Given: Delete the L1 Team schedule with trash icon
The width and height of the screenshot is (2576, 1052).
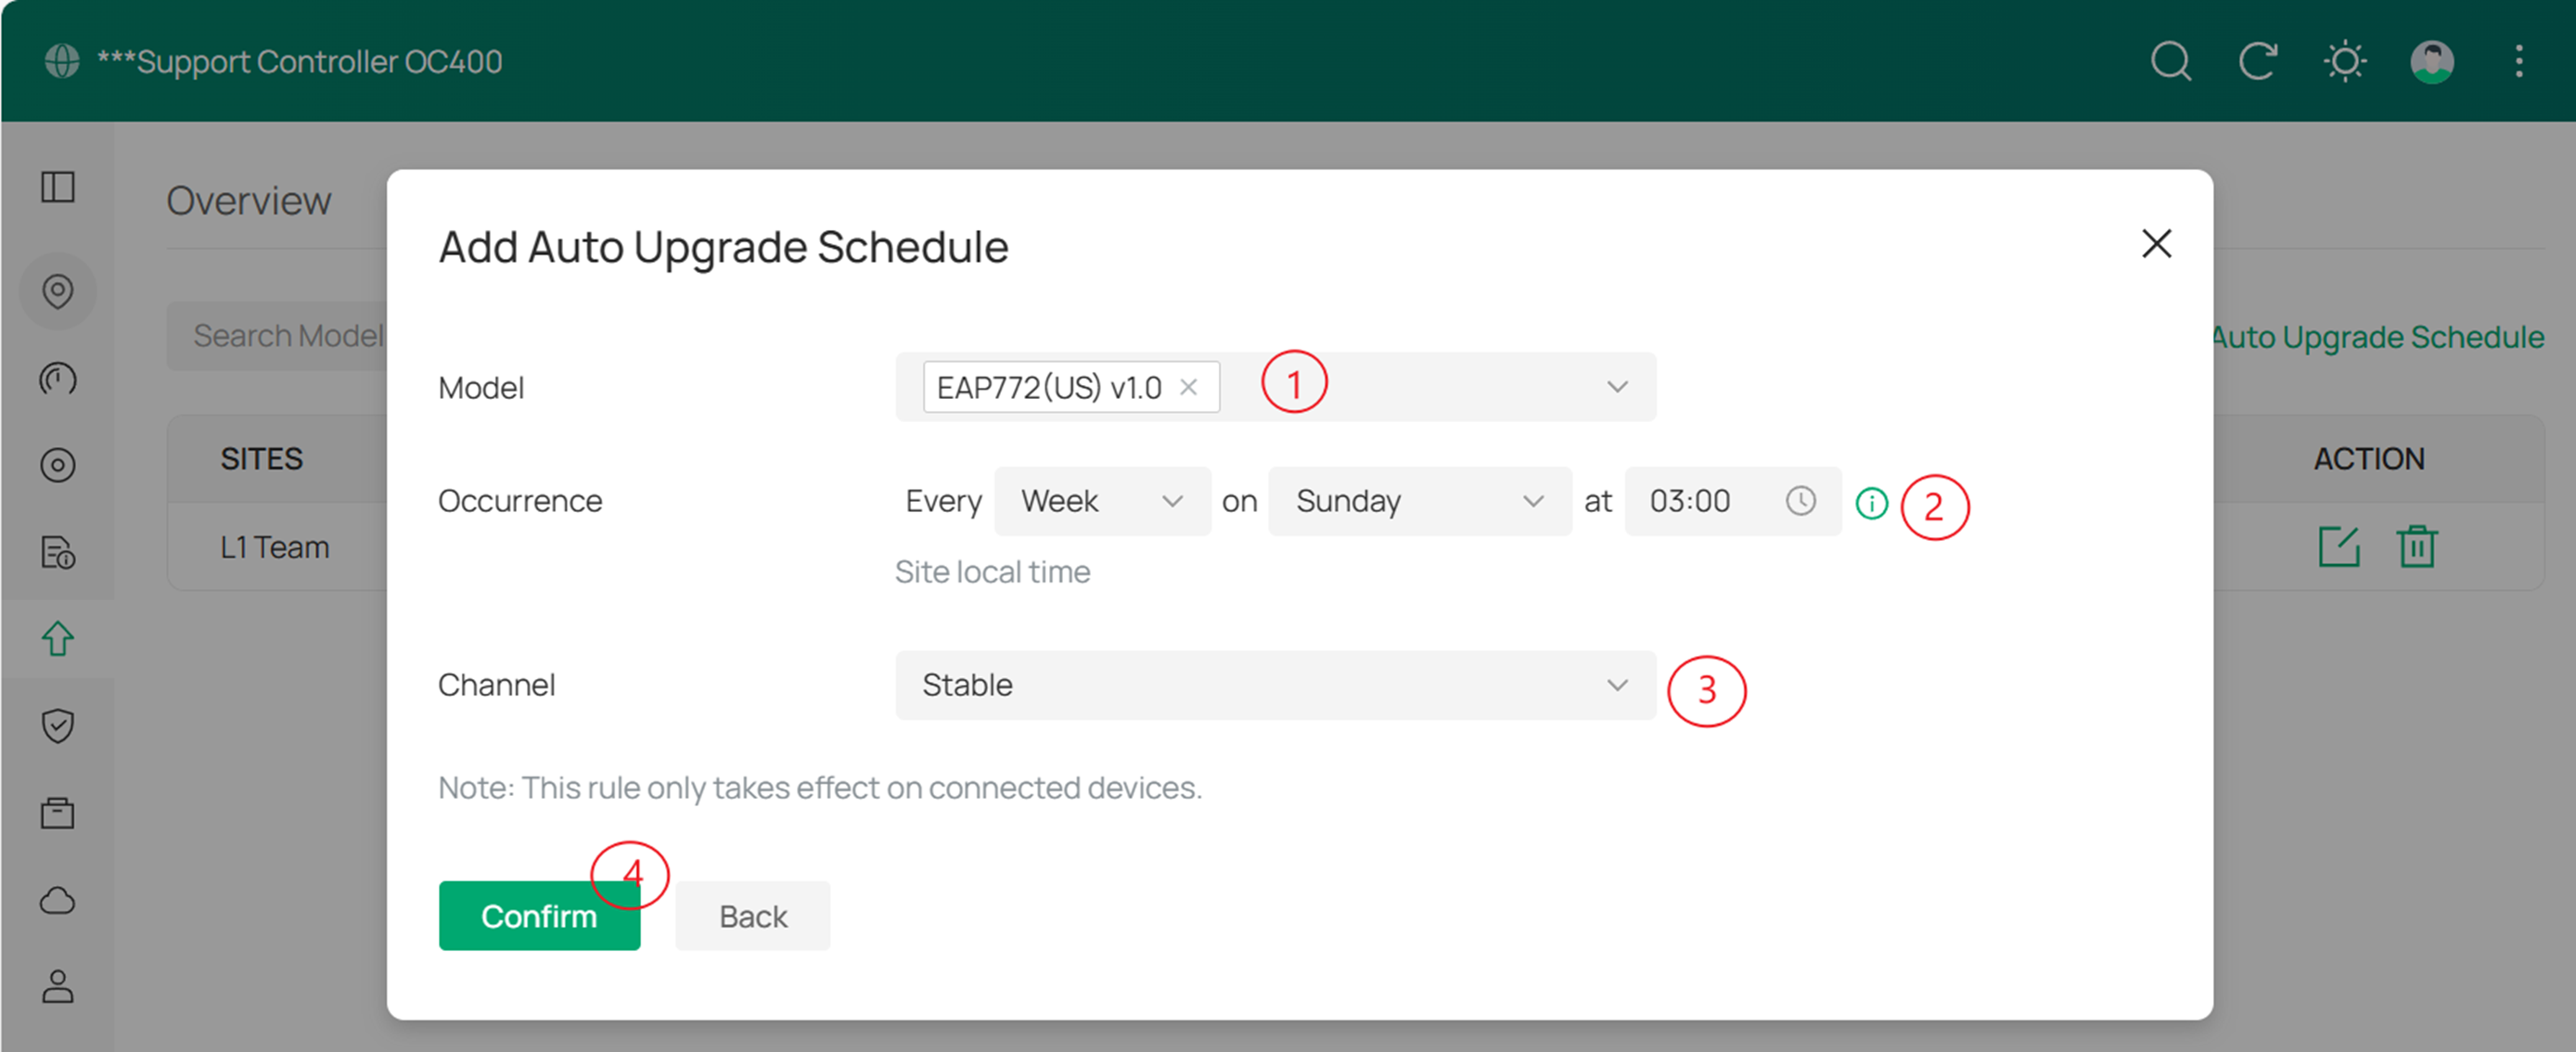Looking at the screenshot, I should point(2418,546).
